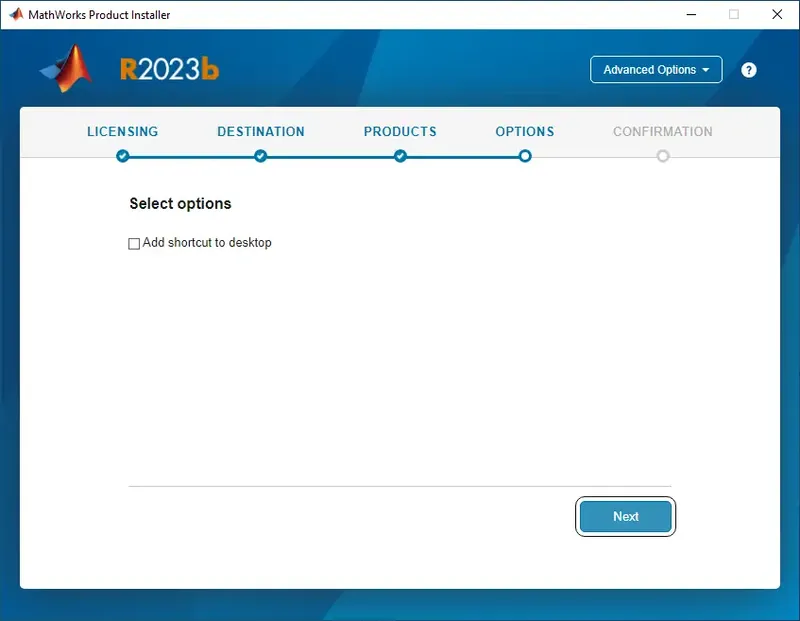Click the Confirmation step circle indicator
Viewport: 800px width, 621px height.
(663, 156)
